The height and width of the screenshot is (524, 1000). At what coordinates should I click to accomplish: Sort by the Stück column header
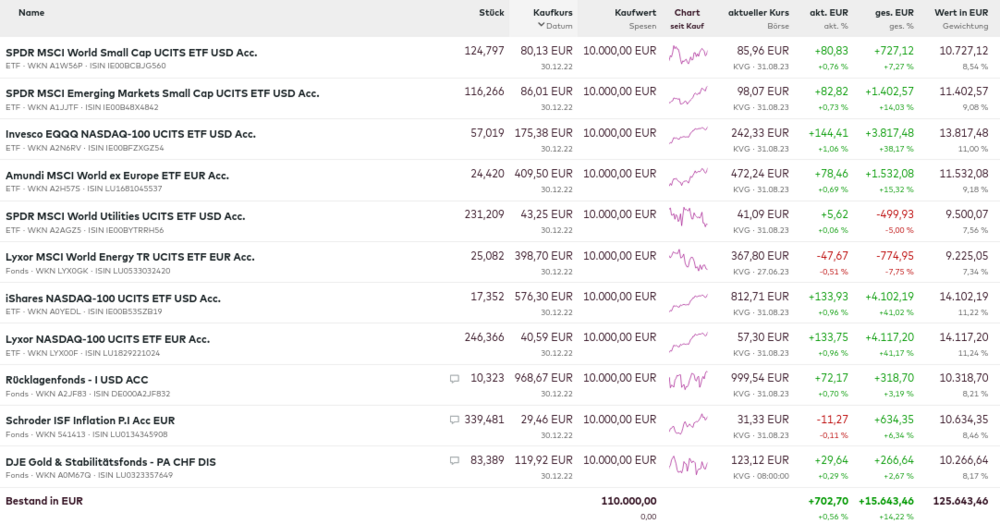pos(491,13)
